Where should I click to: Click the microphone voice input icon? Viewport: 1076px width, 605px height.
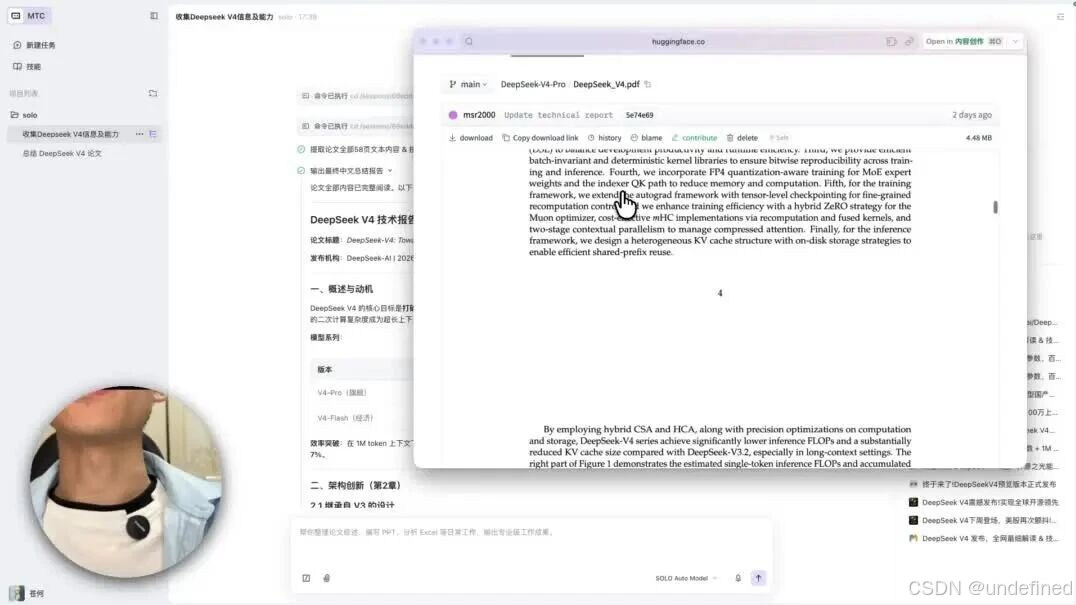738,578
